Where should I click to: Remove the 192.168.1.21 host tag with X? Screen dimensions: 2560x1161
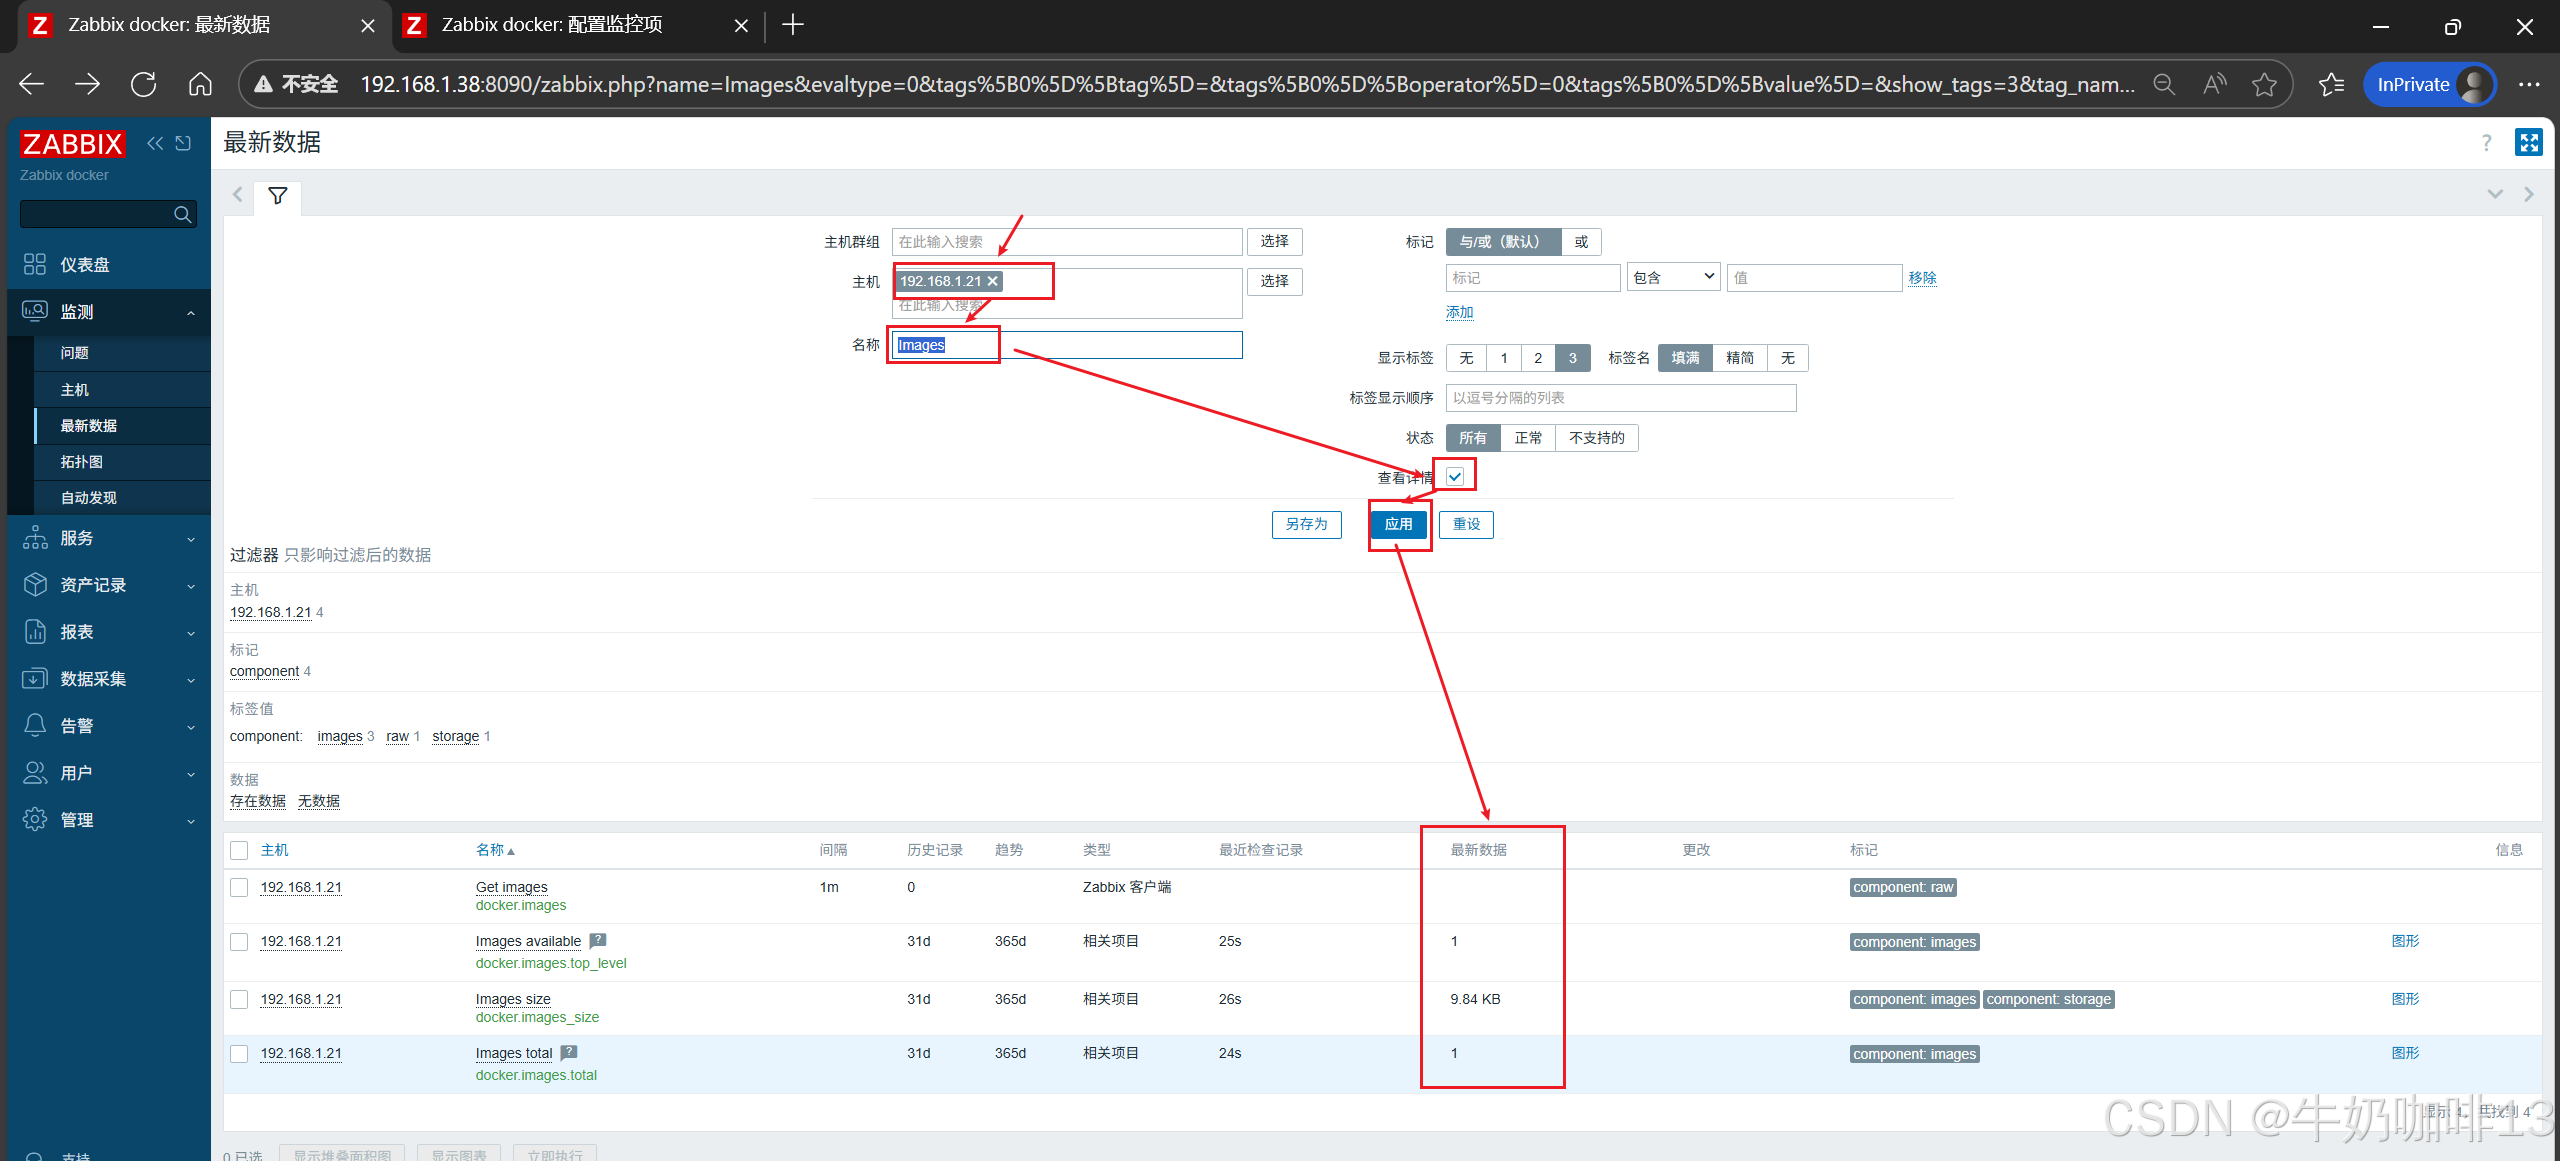tap(993, 281)
